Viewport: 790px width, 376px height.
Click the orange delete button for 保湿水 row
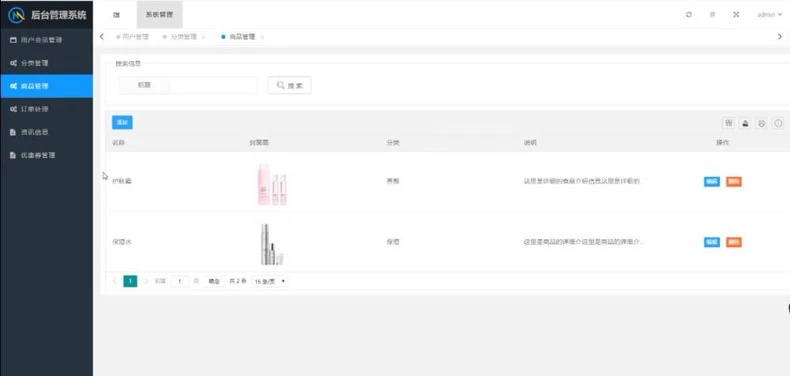tap(734, 242)
